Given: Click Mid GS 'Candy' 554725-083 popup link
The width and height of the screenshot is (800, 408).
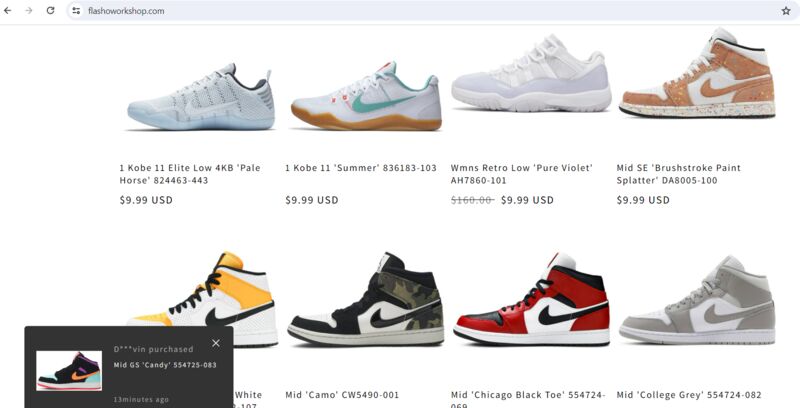Looking at the screenshot, I should pyautogui.click(x=165, y=365).
